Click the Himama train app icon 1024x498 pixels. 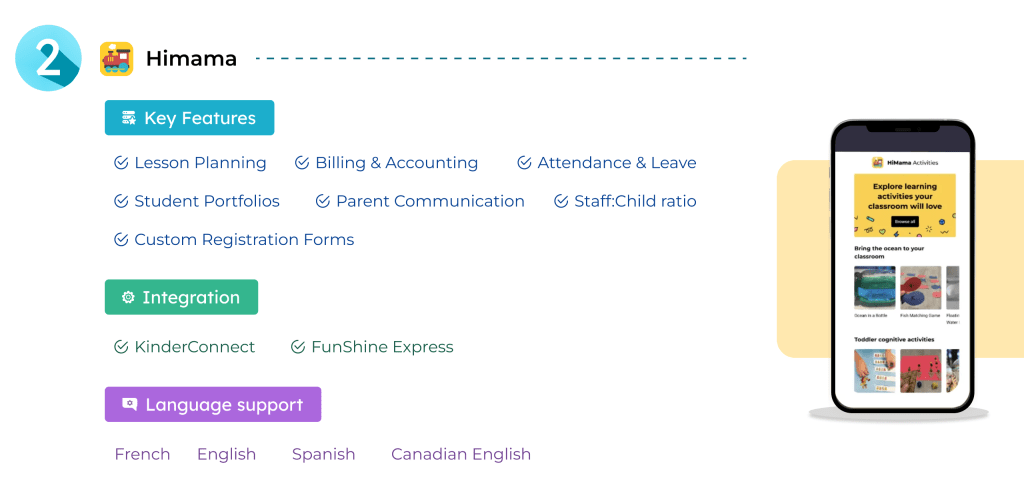[116, 59]
